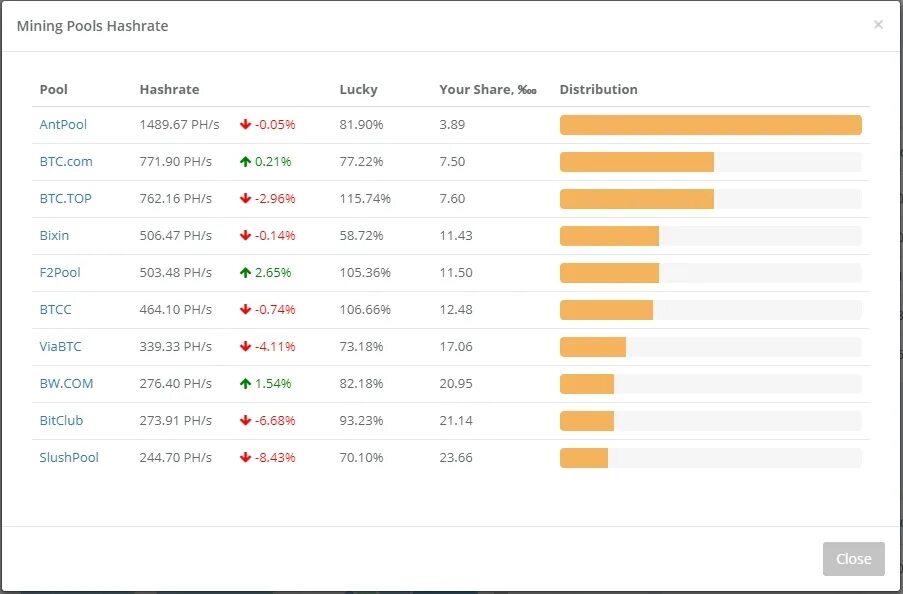
Task: Click the 3.89 share value
Action: [x=452, y=124]
